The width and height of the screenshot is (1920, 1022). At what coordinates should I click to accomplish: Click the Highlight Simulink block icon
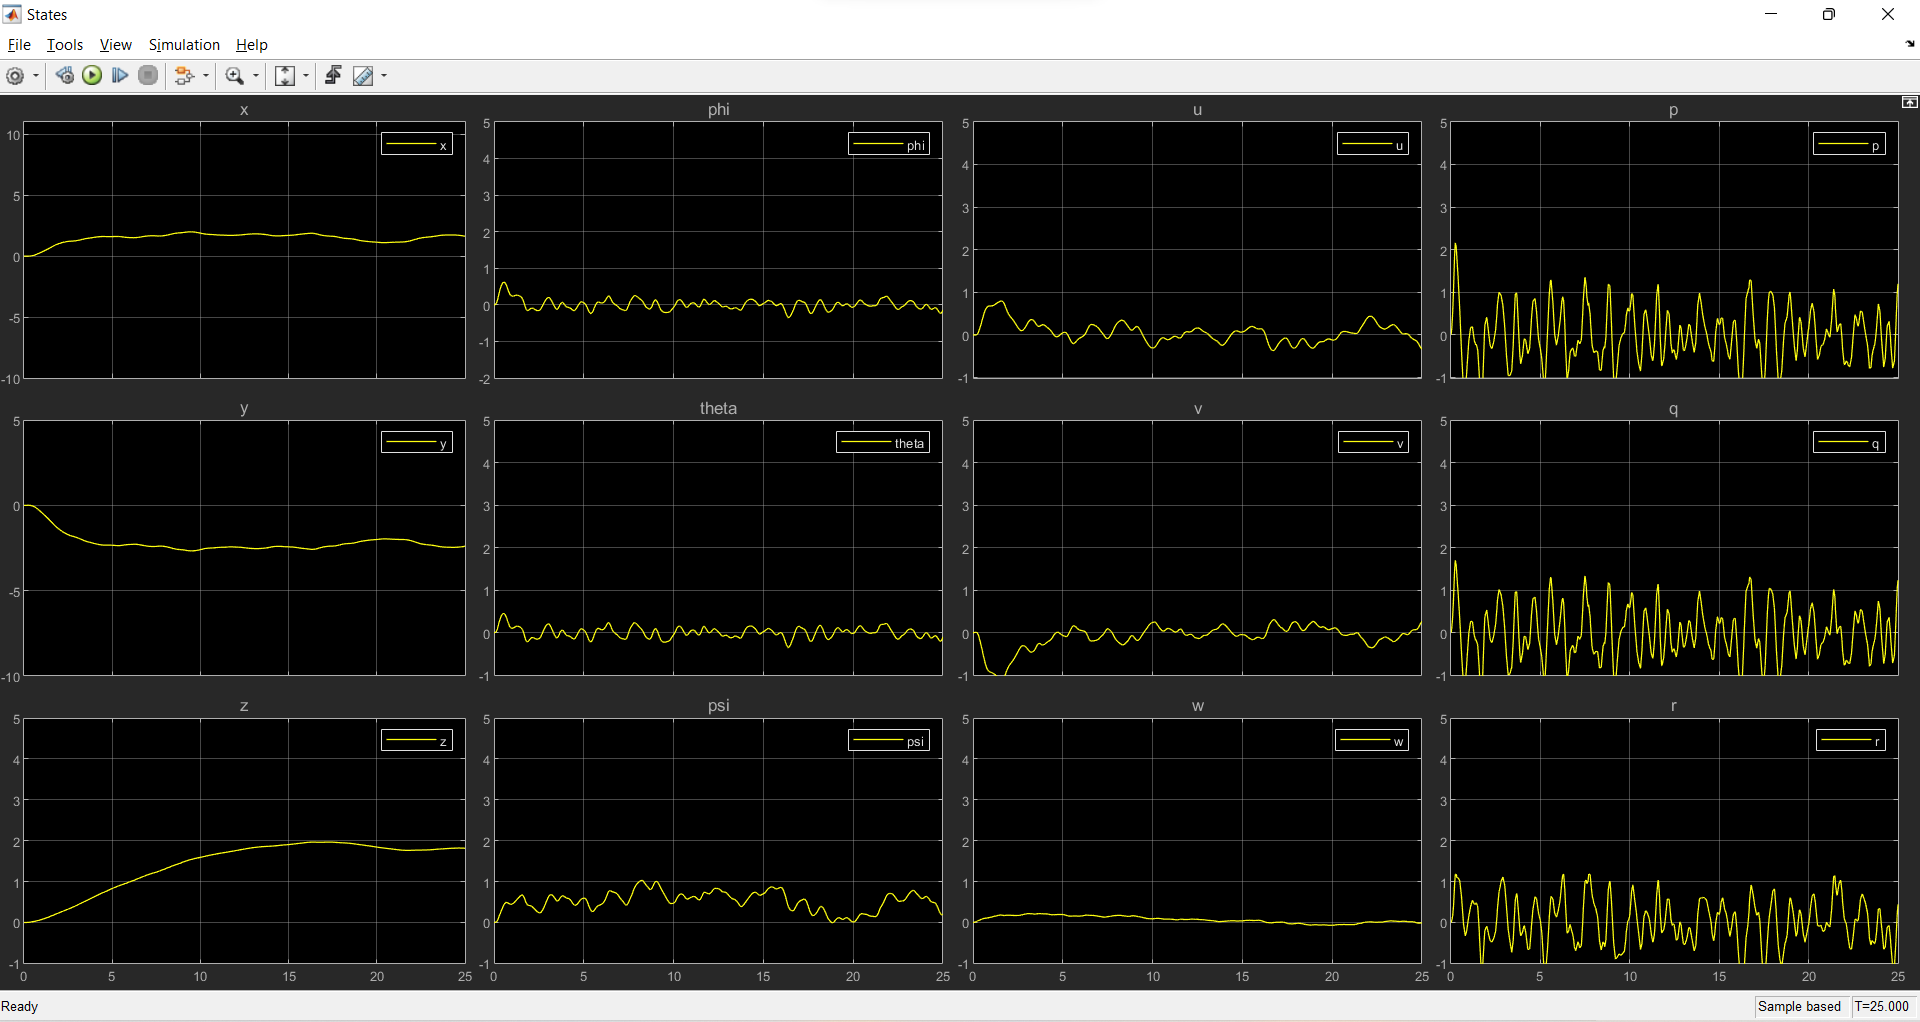183,76
